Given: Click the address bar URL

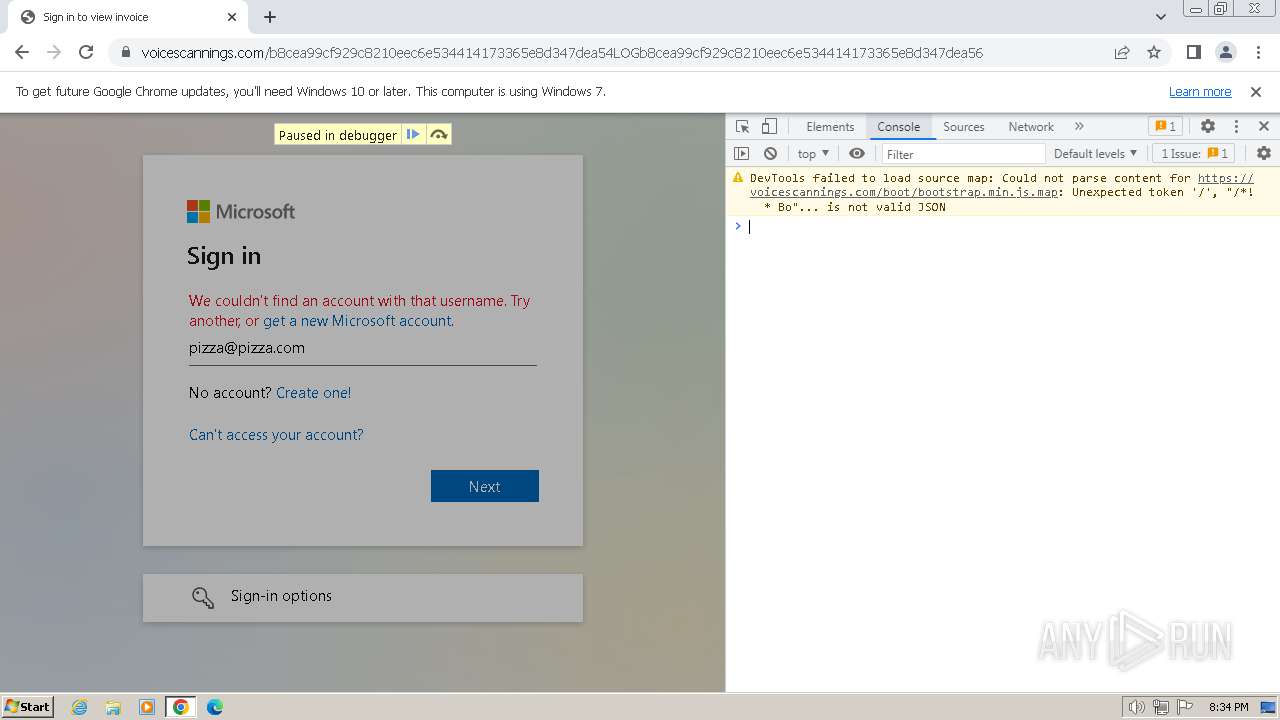Looking at the screenshot, I should pos(562,53).
